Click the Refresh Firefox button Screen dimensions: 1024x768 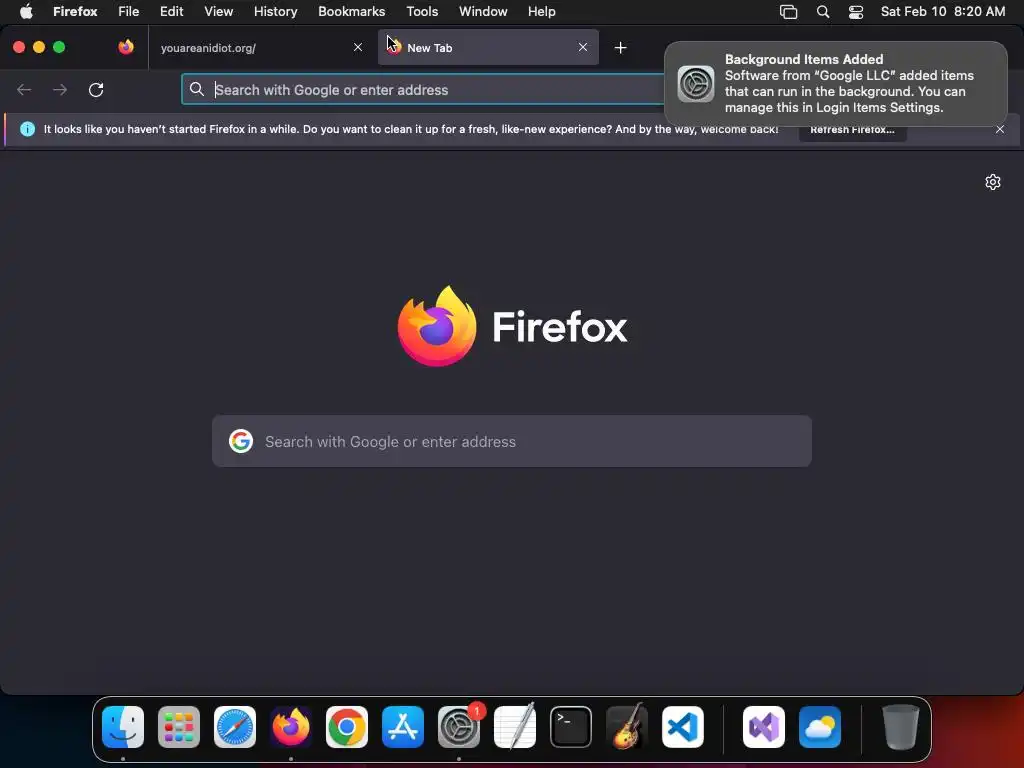click(x=852, y=129)
